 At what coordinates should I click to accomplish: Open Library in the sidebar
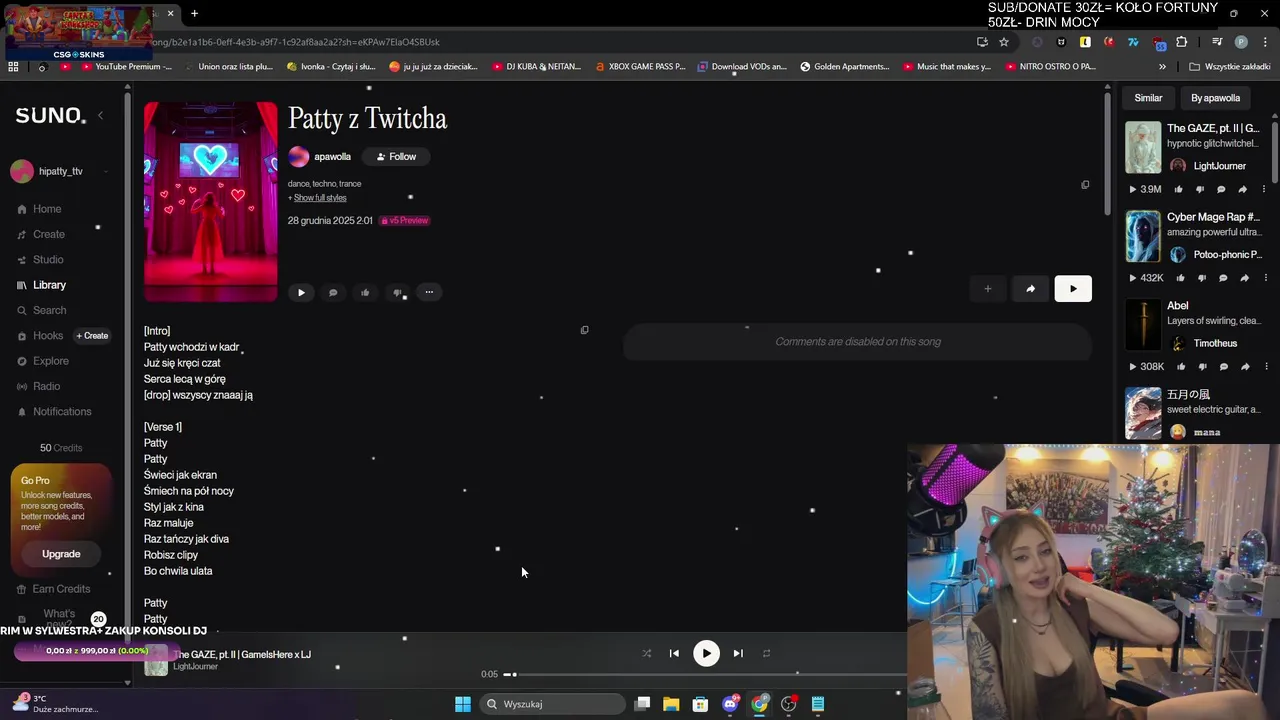coord(49,285)
